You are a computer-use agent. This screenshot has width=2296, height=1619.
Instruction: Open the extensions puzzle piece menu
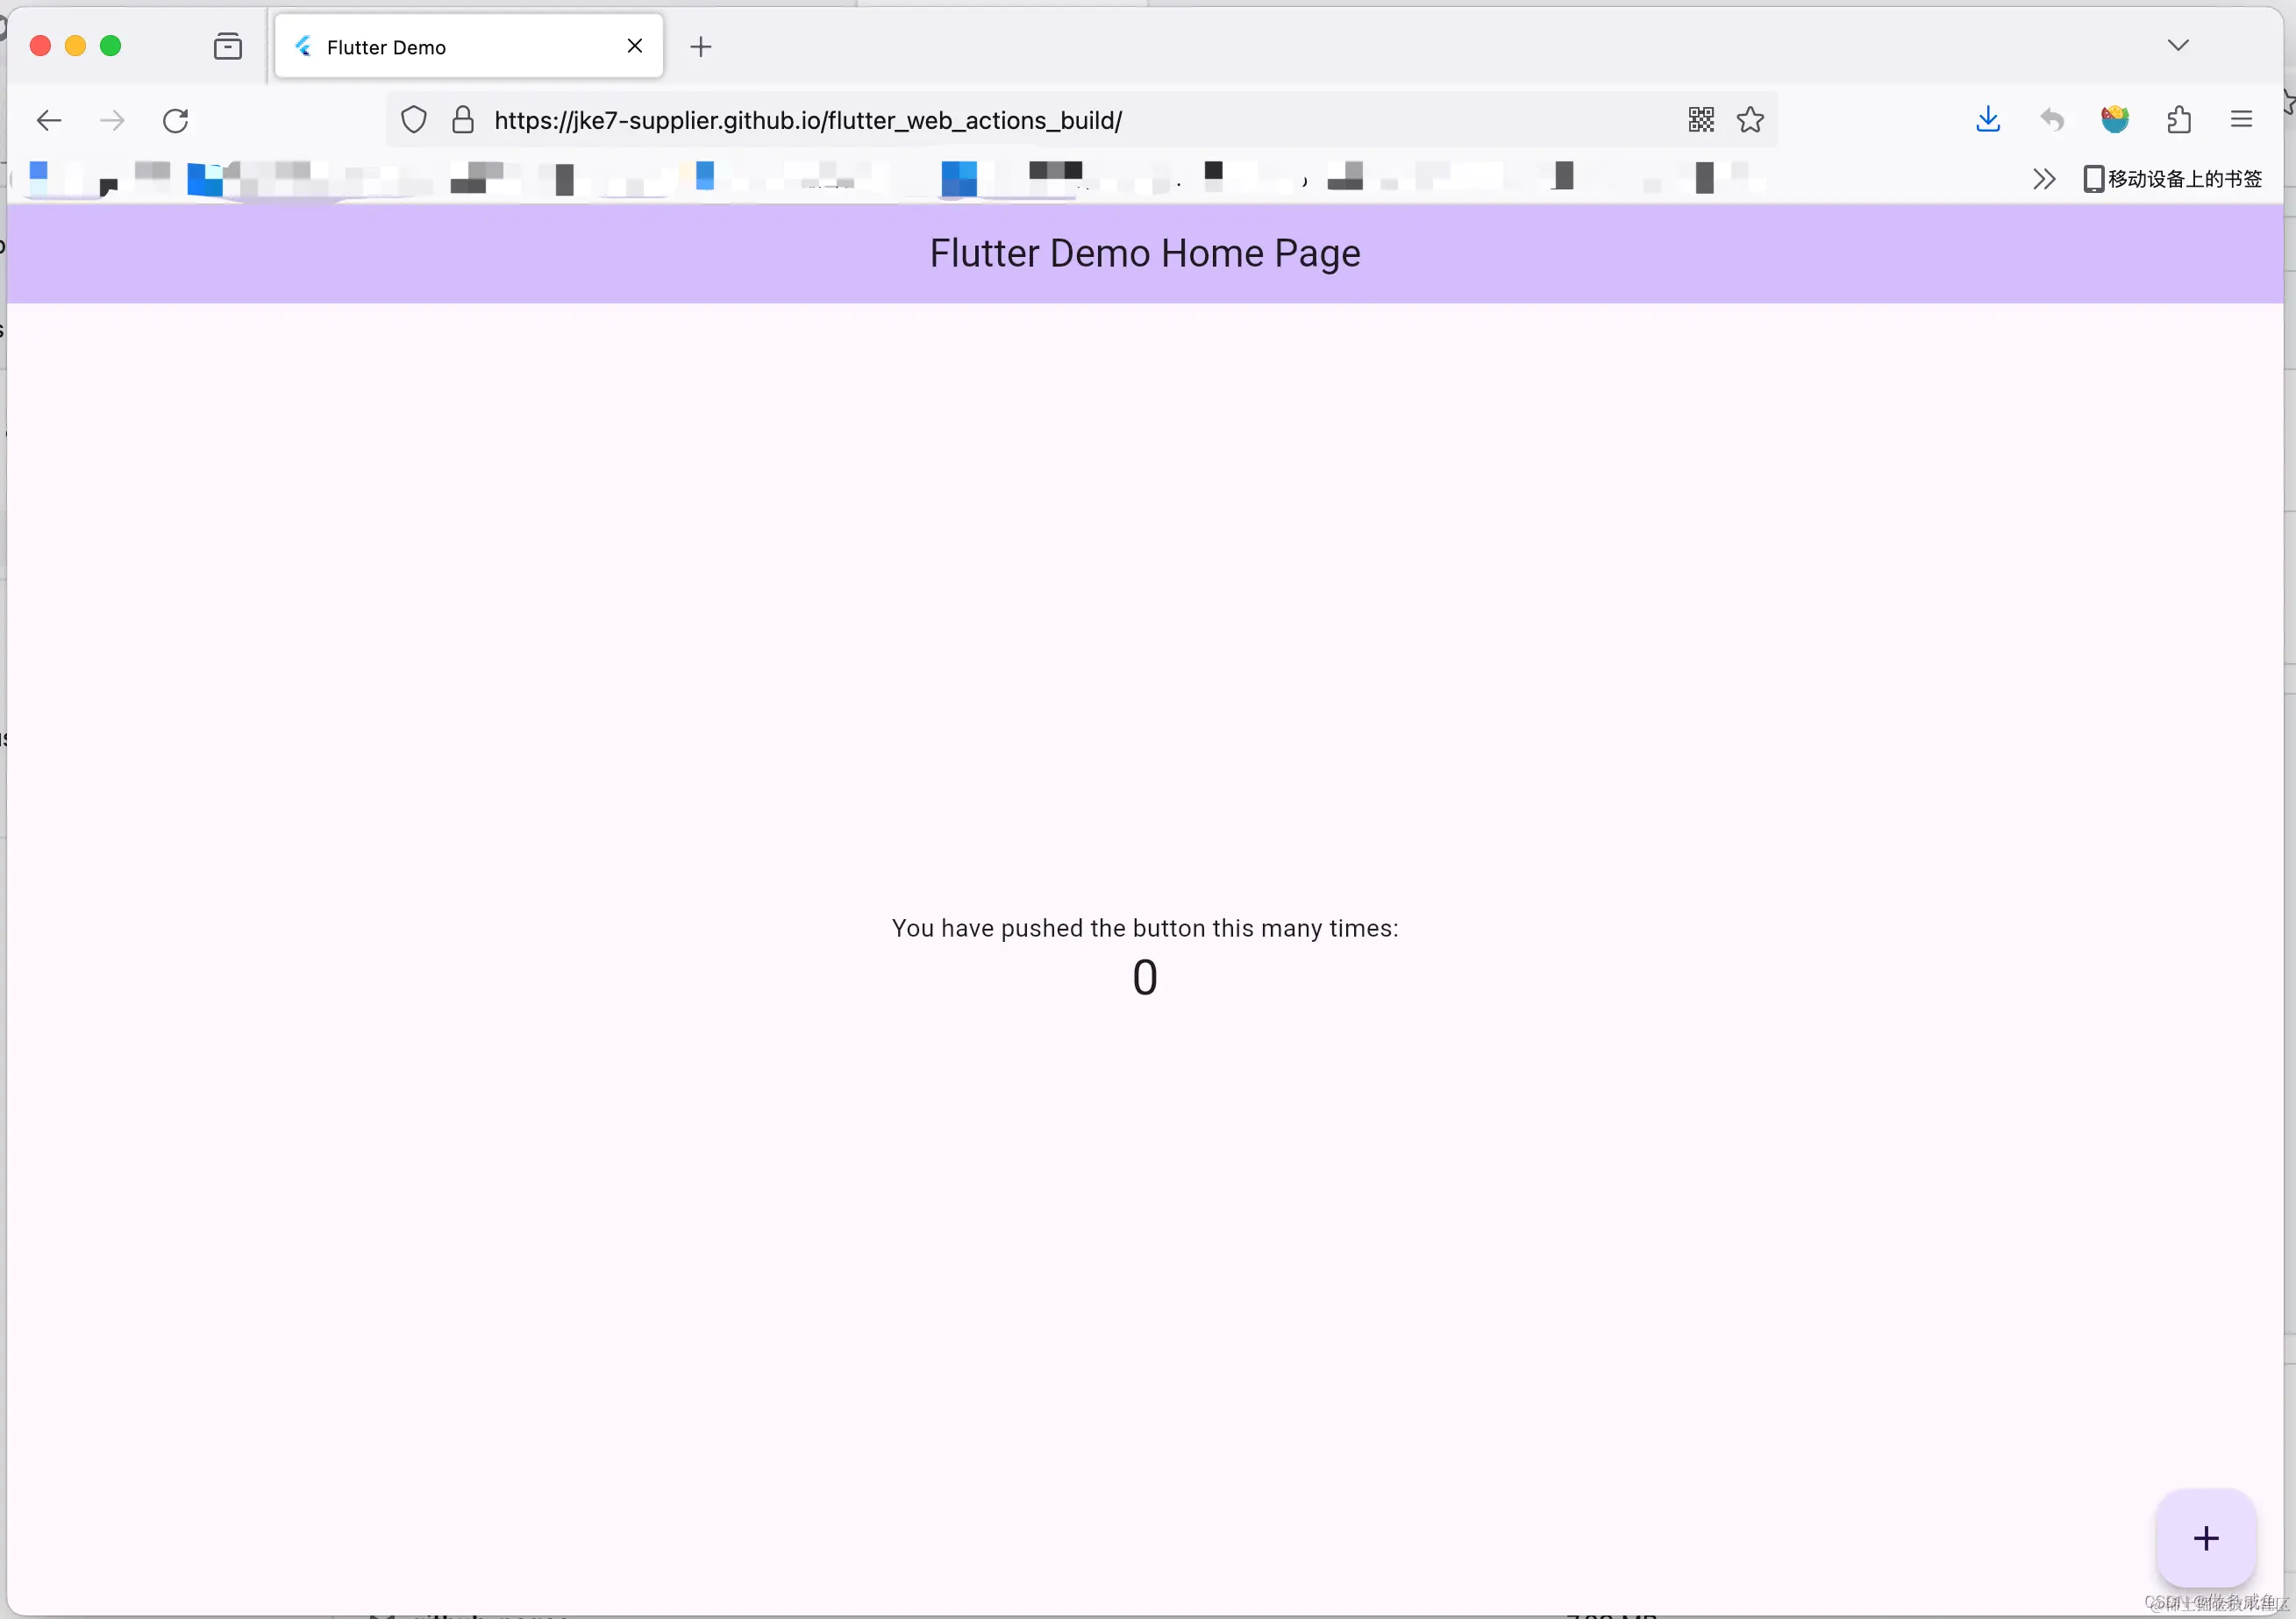[x=2179, y=120]
